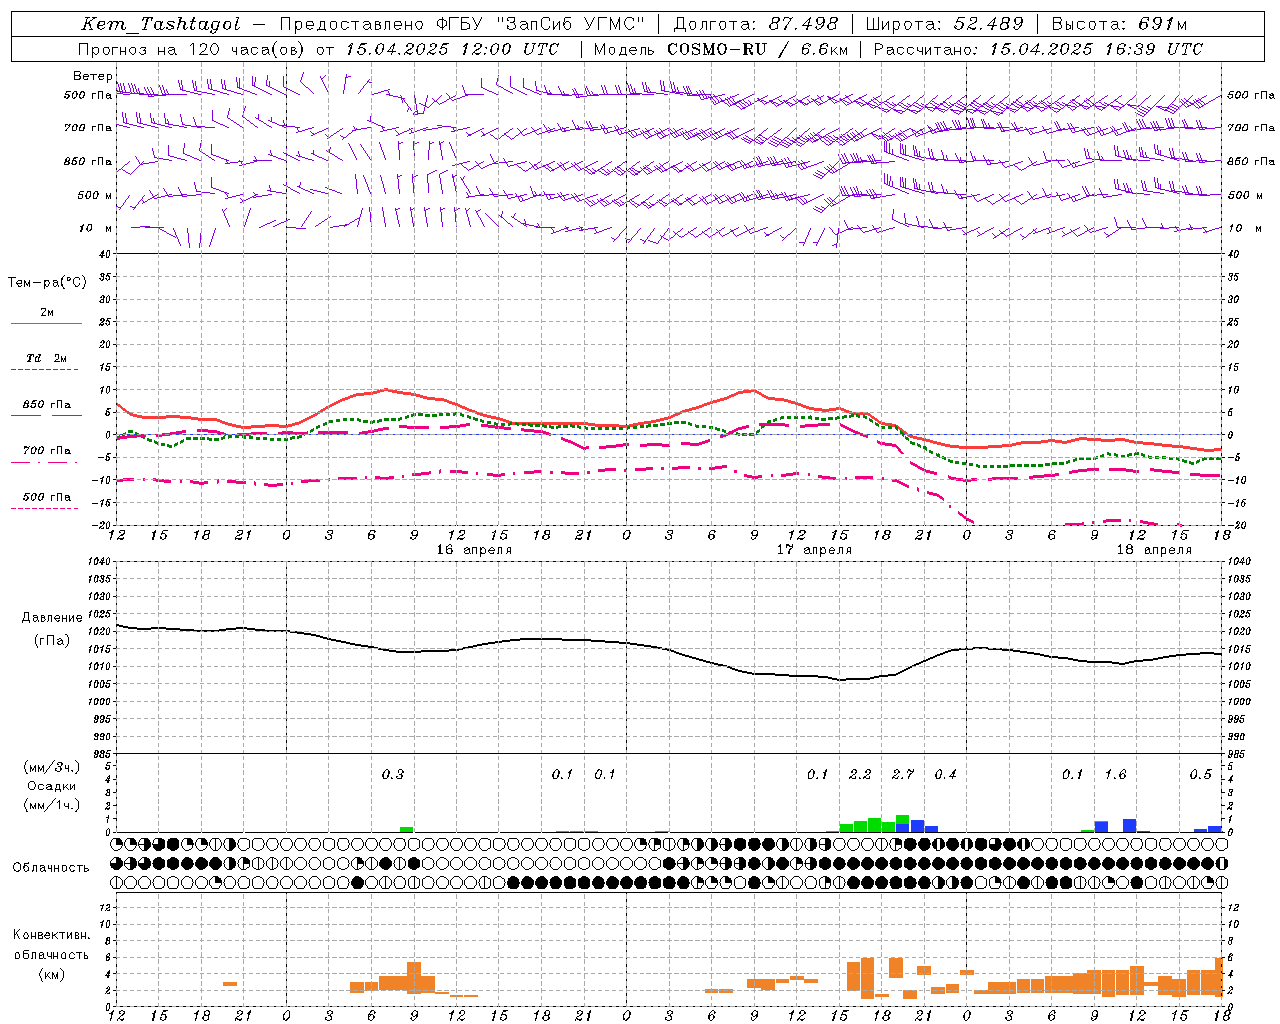
Task: Click the precipitation amount '0.4'
Action: (x=945, y=775)
